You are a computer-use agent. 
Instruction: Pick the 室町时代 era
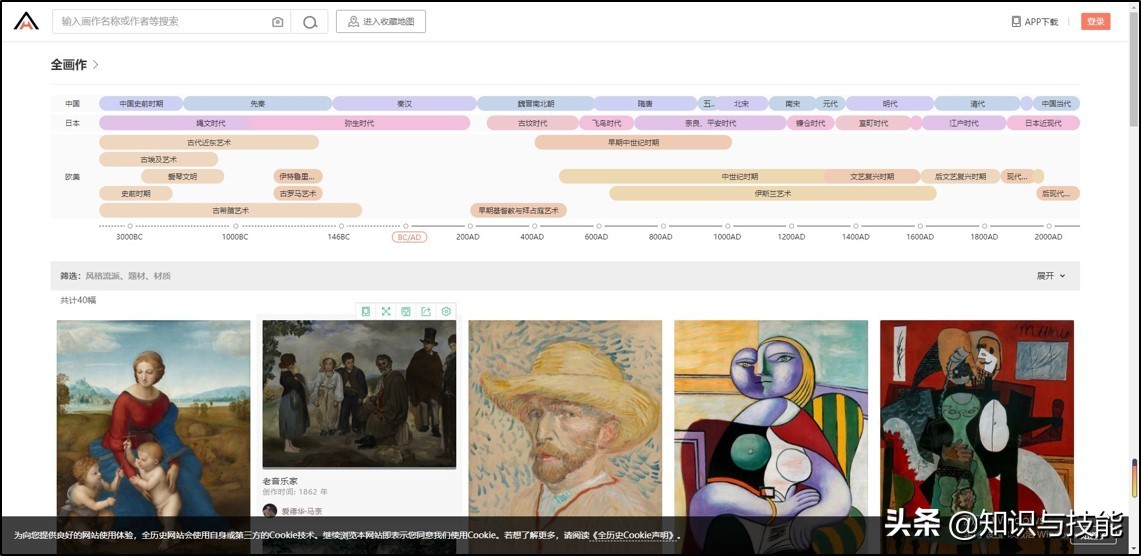pyautogui.click(x=872, y=124)
